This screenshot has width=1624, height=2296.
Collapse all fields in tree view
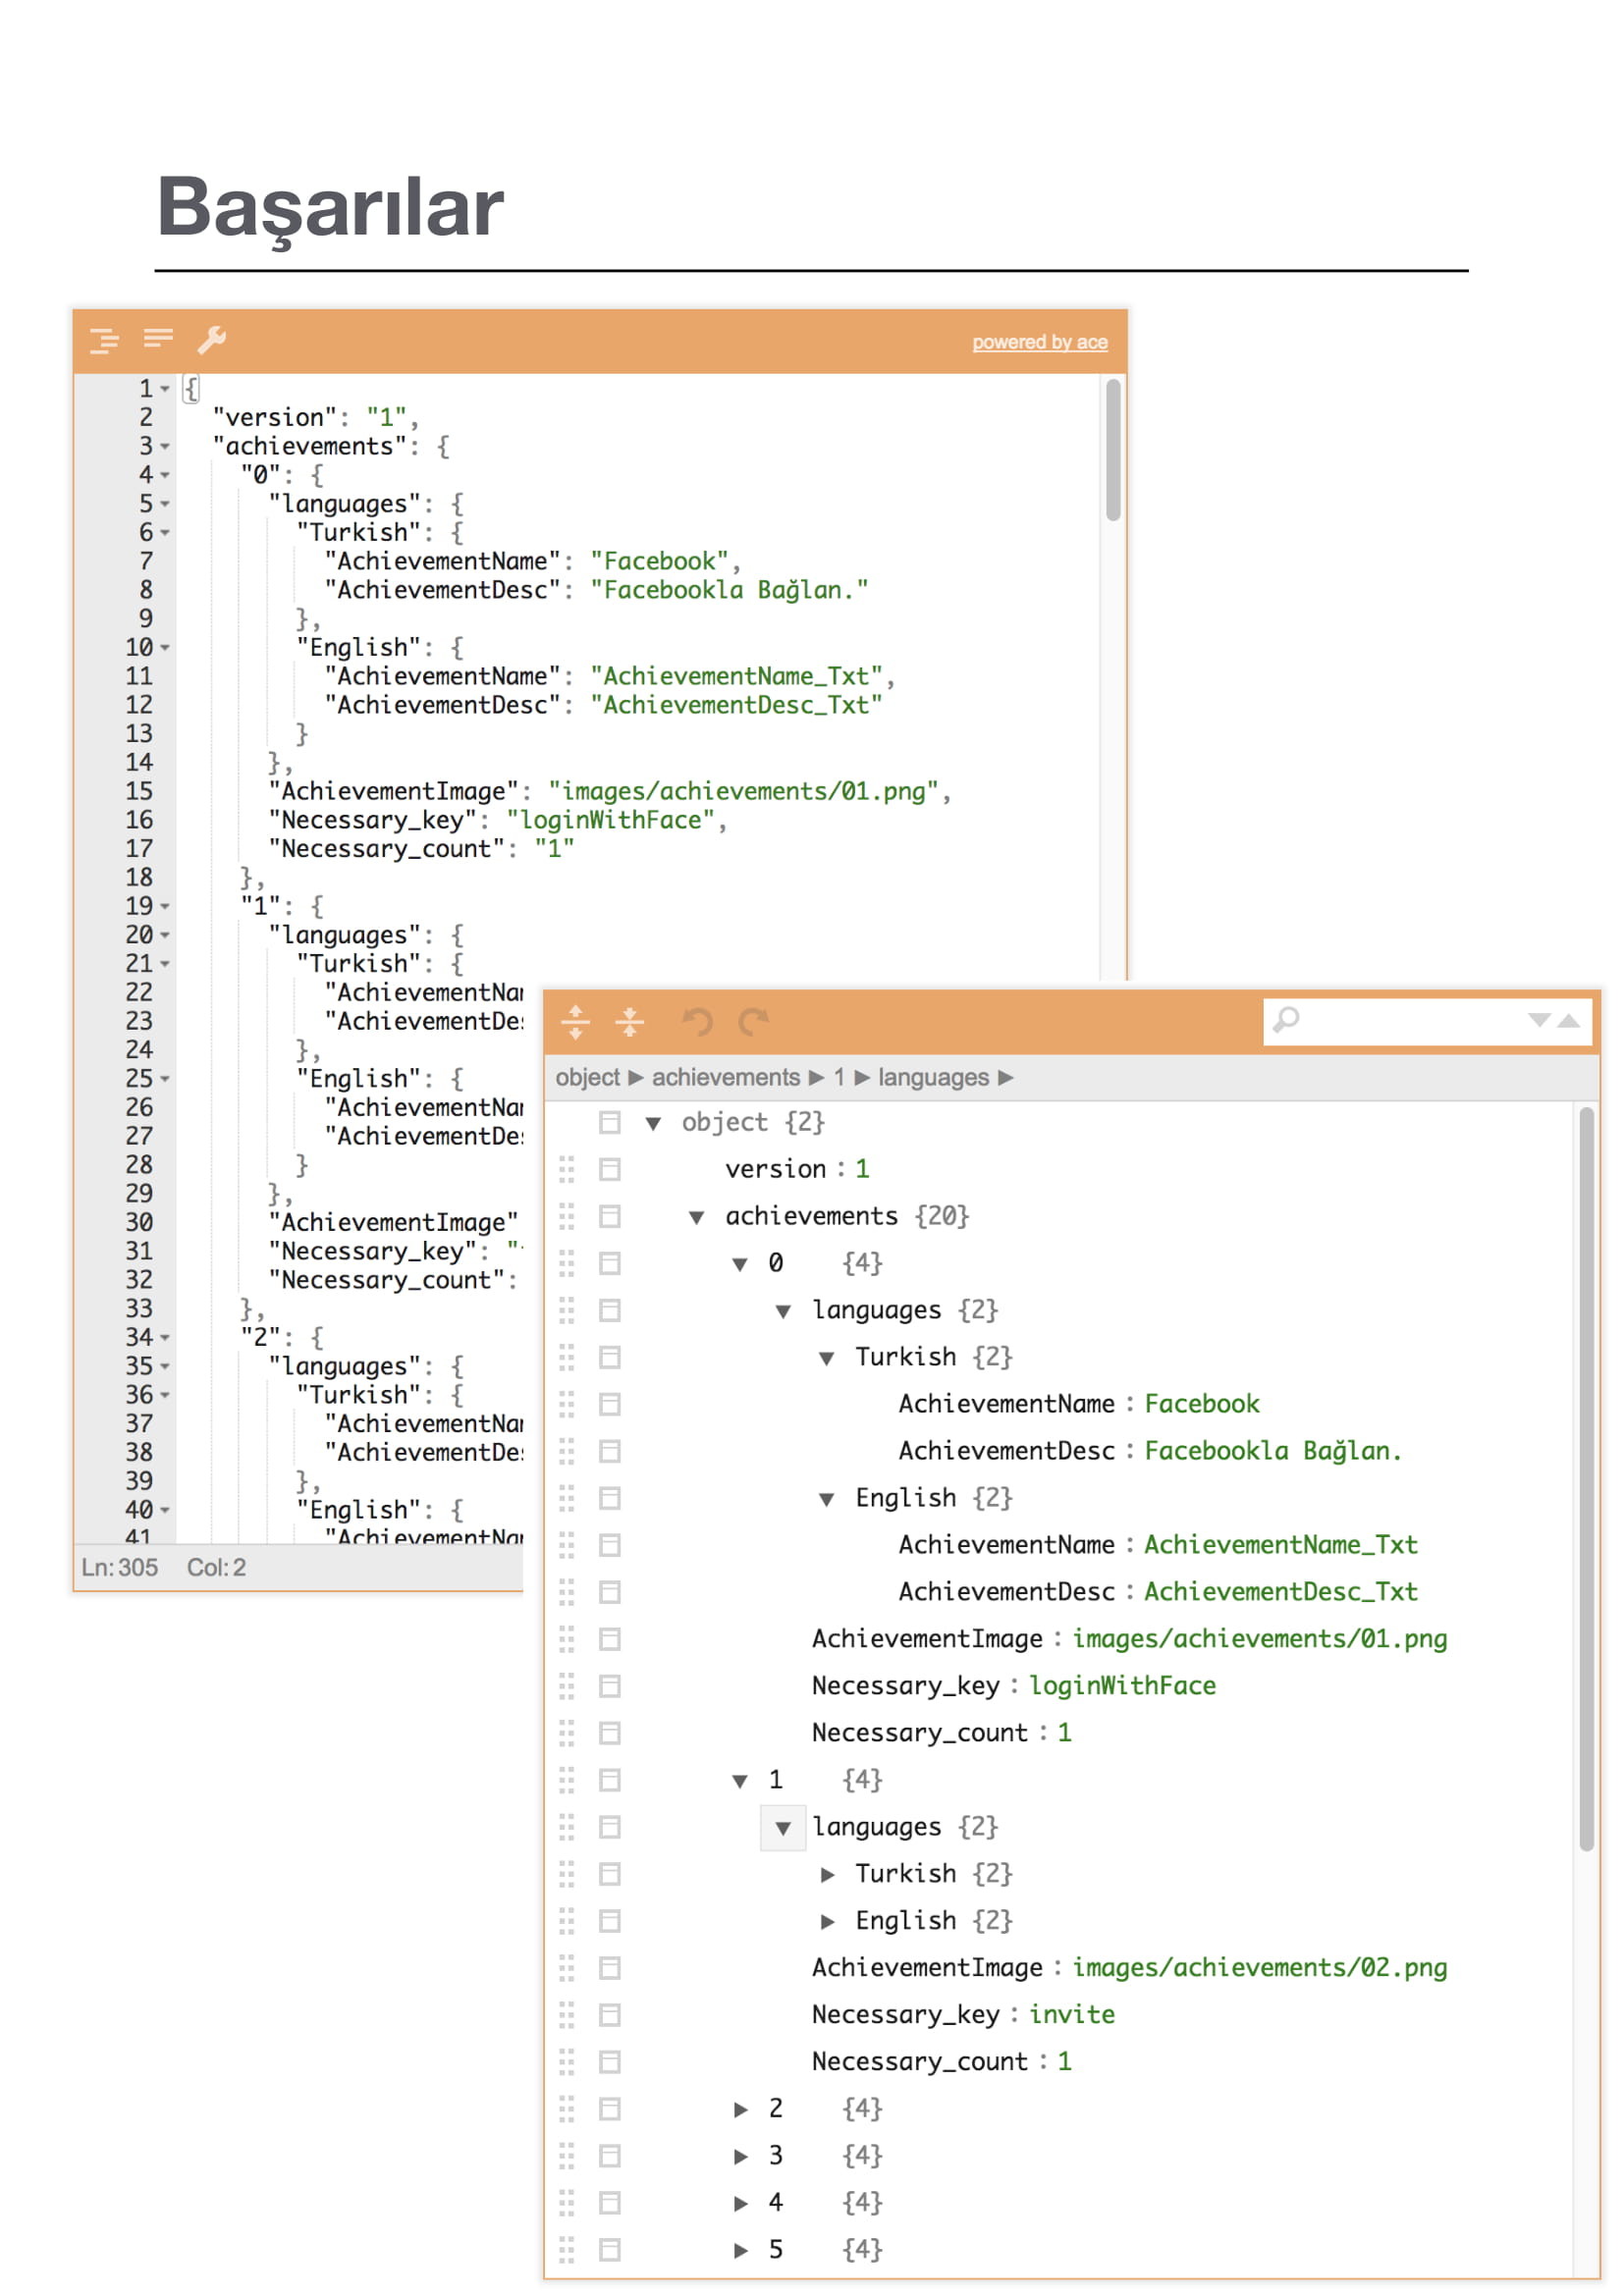629,1022
